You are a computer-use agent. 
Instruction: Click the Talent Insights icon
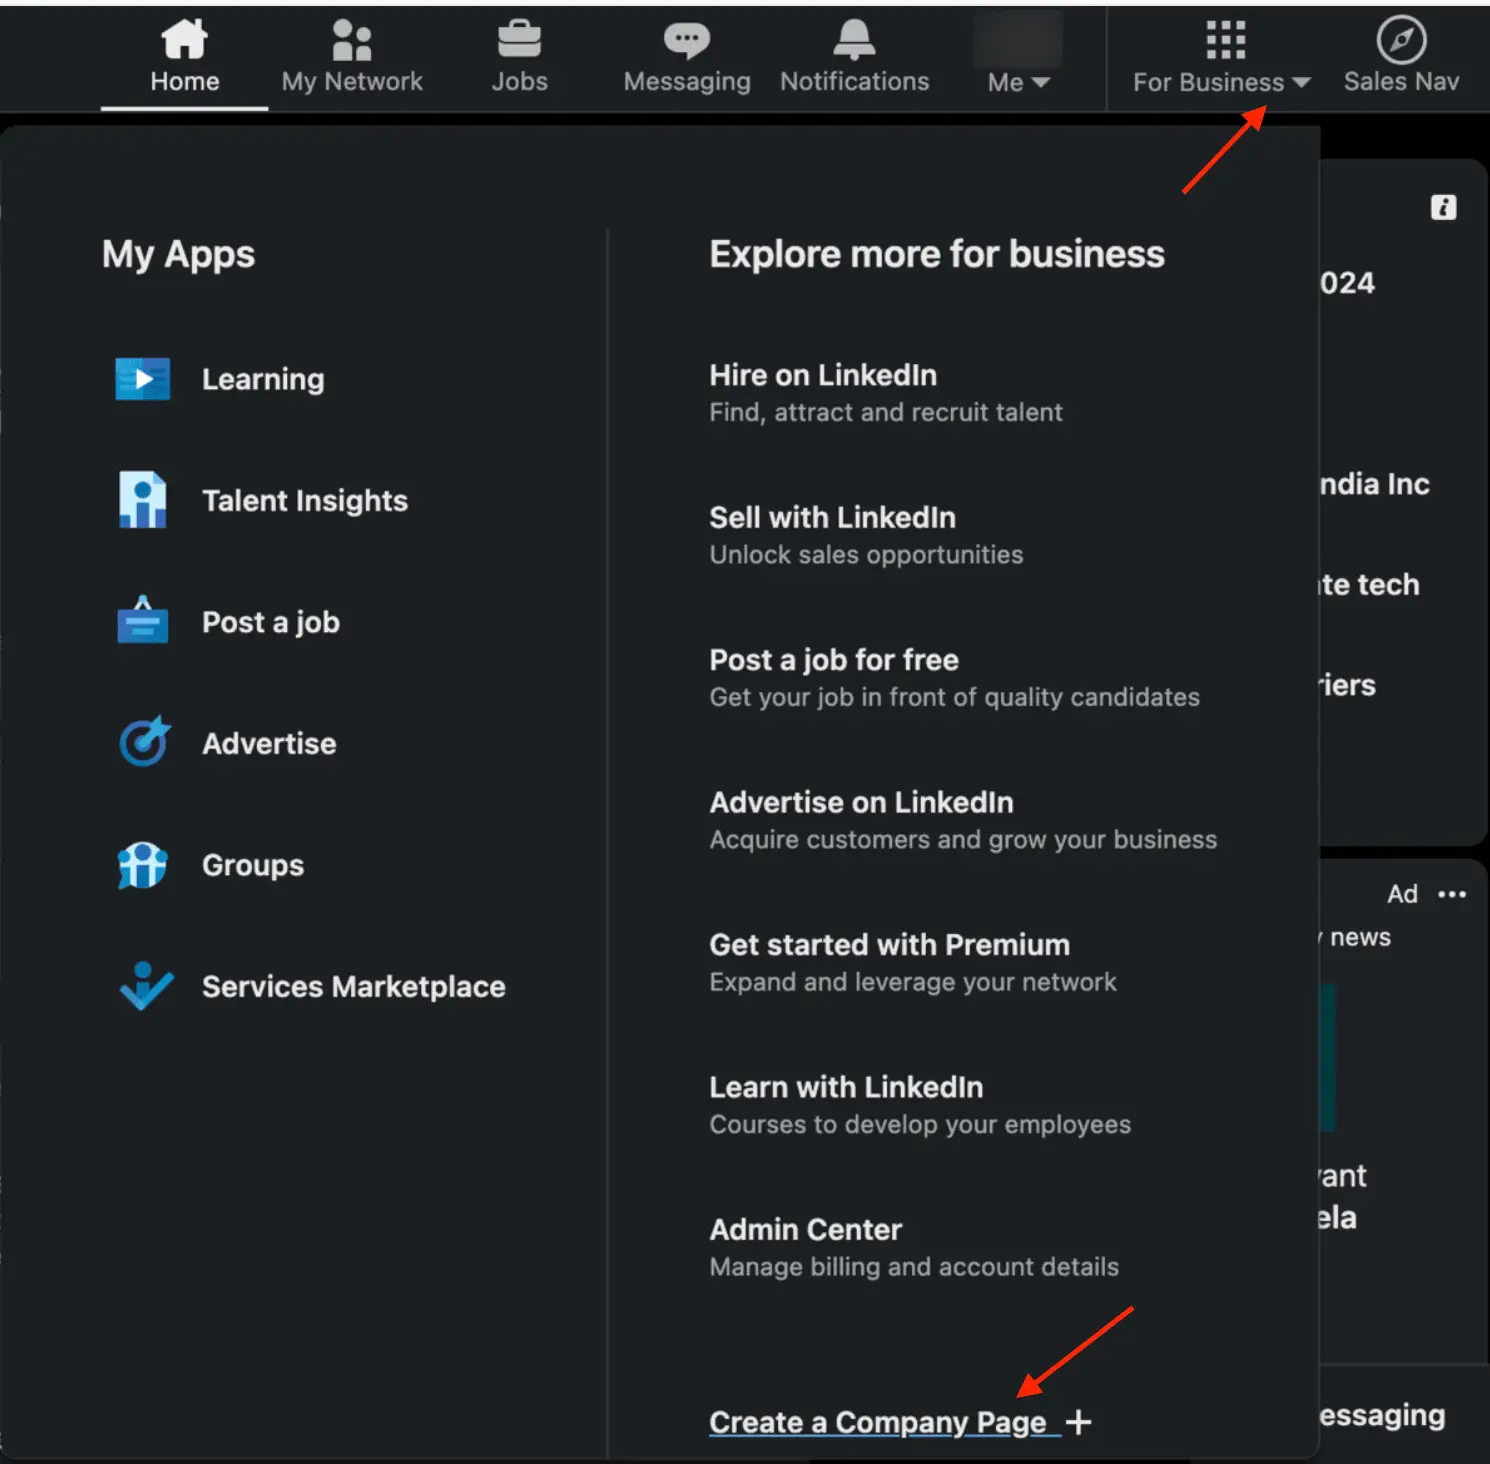pyautogui.click(x=143, y=500)
